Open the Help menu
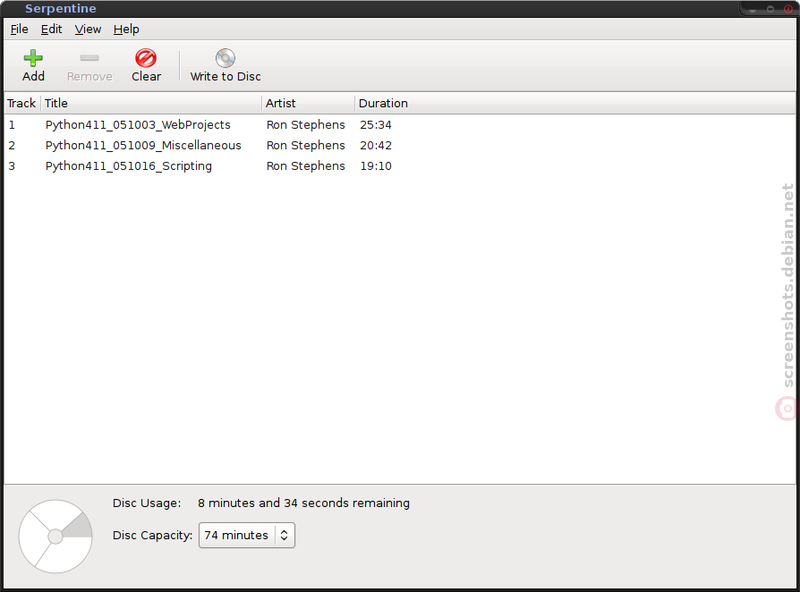The height and width of the screenshot is (592, 800). 126,30
